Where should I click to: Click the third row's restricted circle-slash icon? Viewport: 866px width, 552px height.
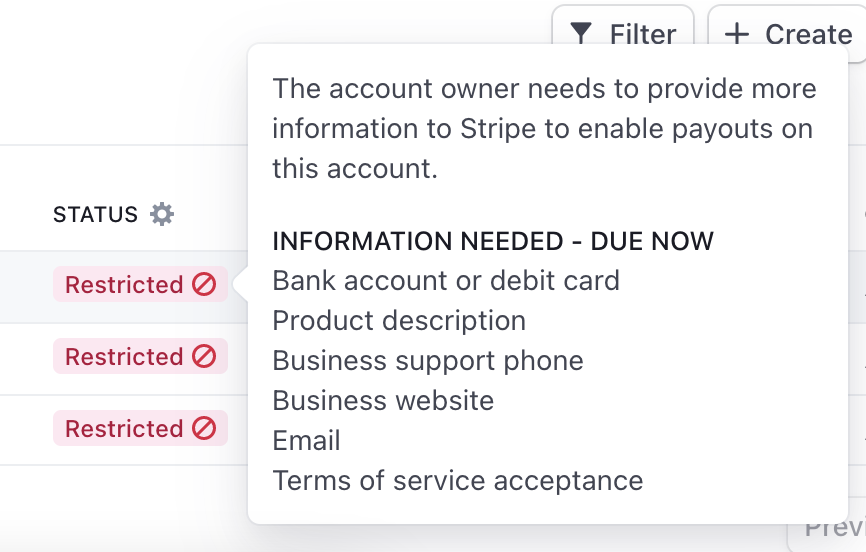coord(204,428)
